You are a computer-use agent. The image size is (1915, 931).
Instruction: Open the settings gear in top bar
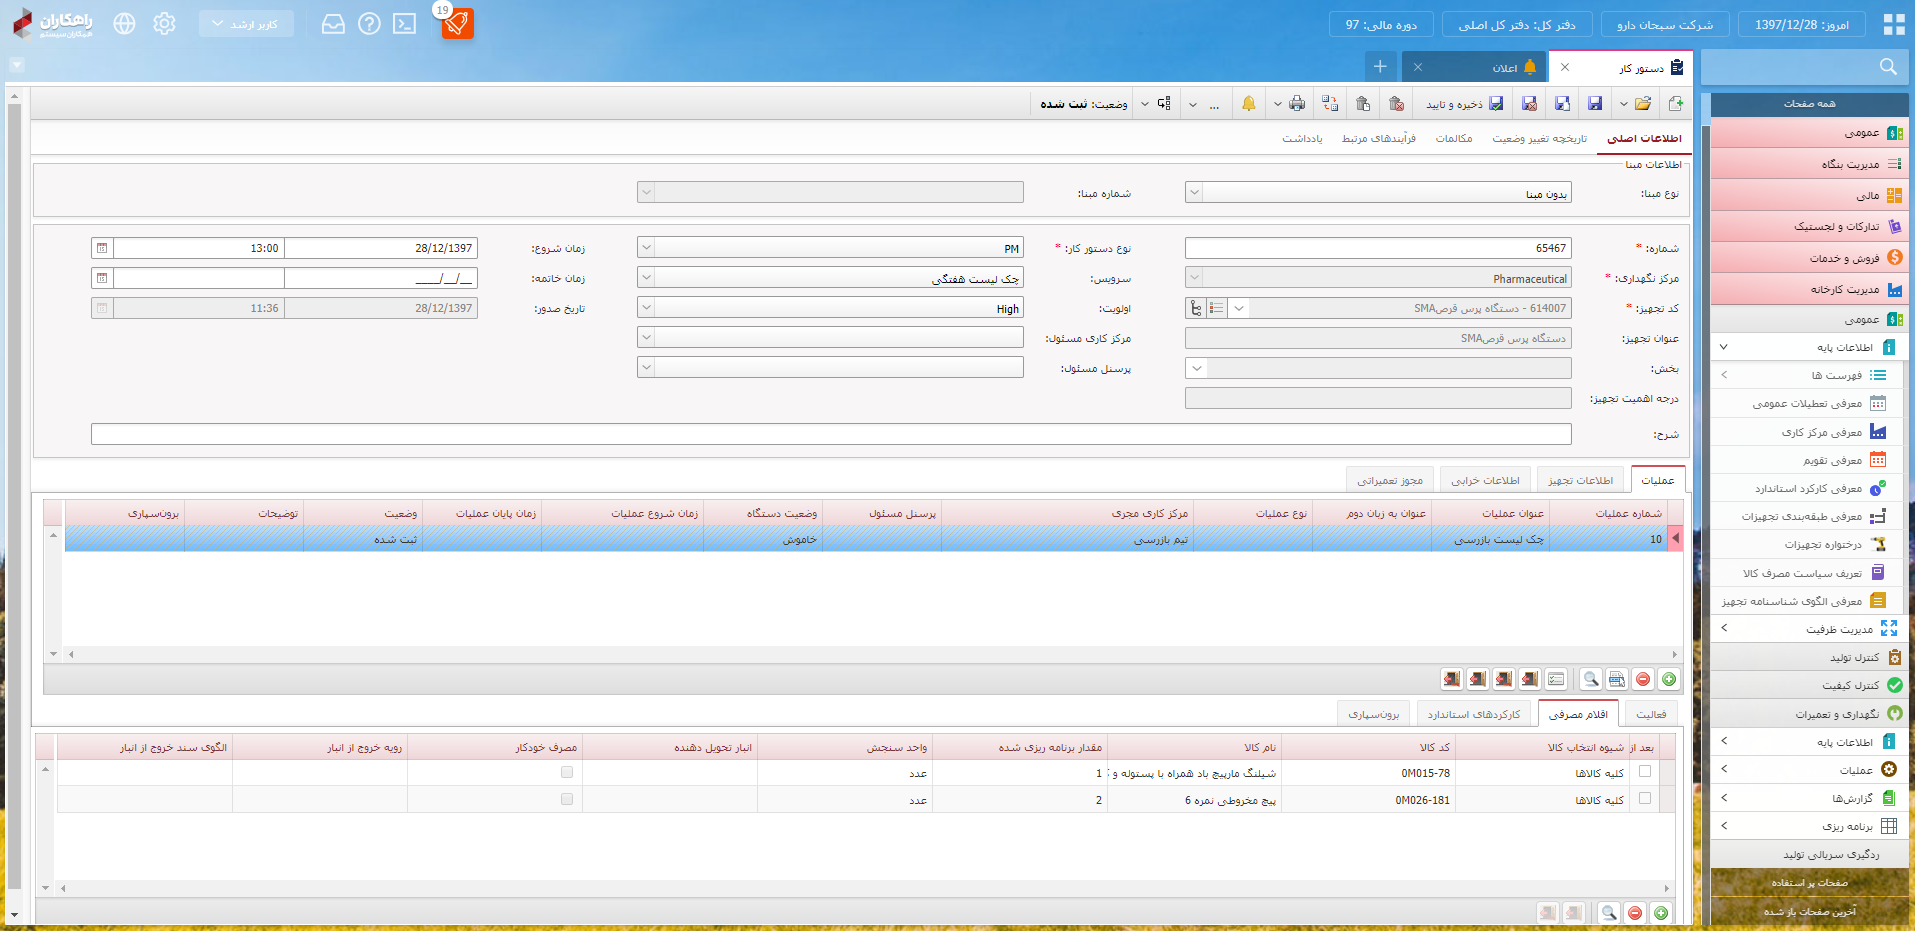click(x=165, y=24)
